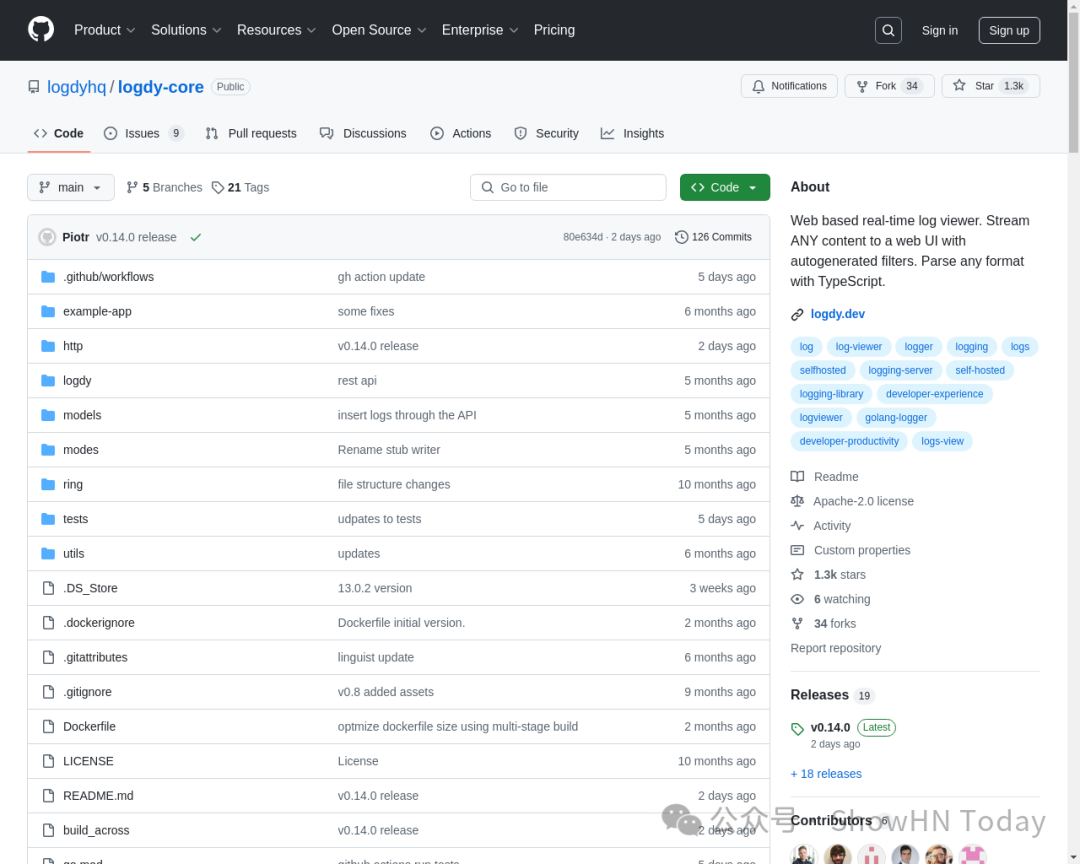Click the link icon beside logdy.dev
This screenshot has height=864, width=1080.
(797, 314)
